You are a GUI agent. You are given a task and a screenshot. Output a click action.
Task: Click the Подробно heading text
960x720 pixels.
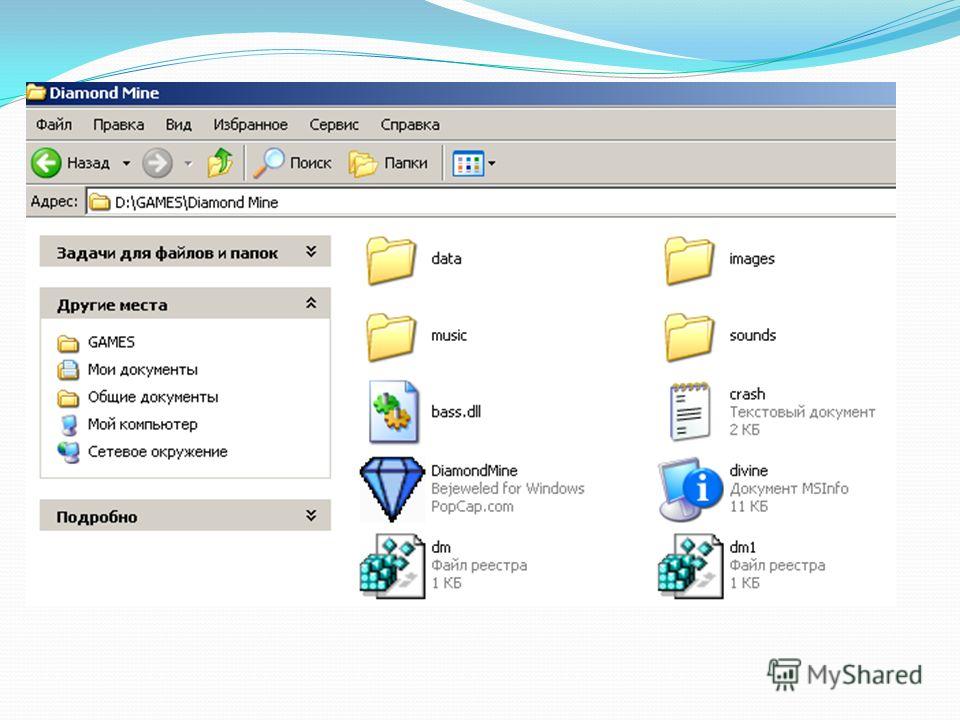[x=97, y=517]
